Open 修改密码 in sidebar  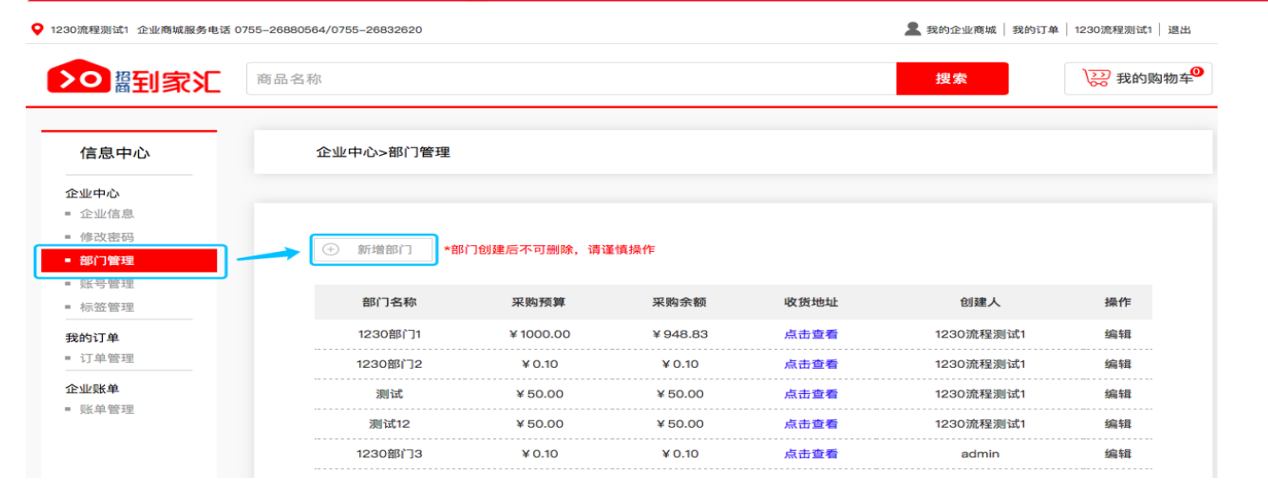point(107,238)
